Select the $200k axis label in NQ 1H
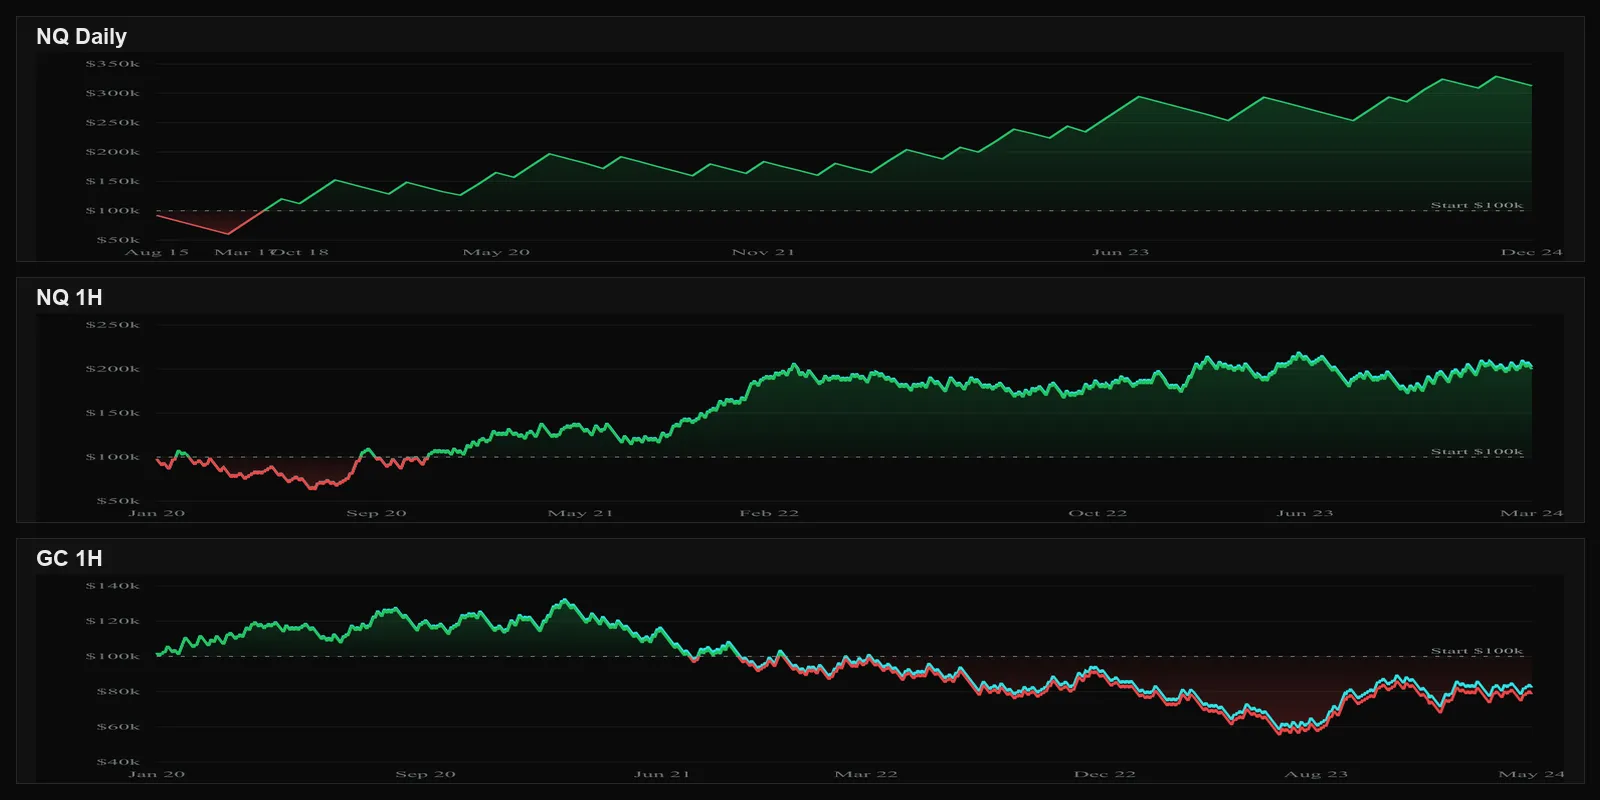The image size is (1600, 800). 113,369
